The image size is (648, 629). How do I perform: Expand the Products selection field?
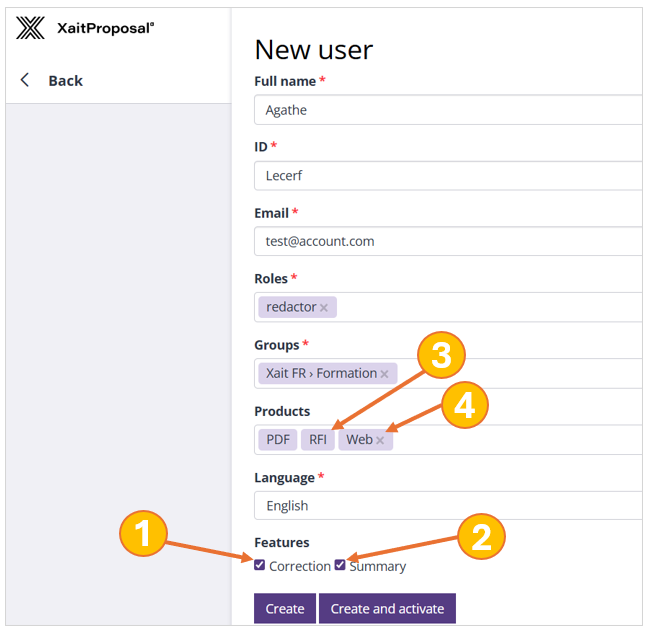(x=520, y=439)
